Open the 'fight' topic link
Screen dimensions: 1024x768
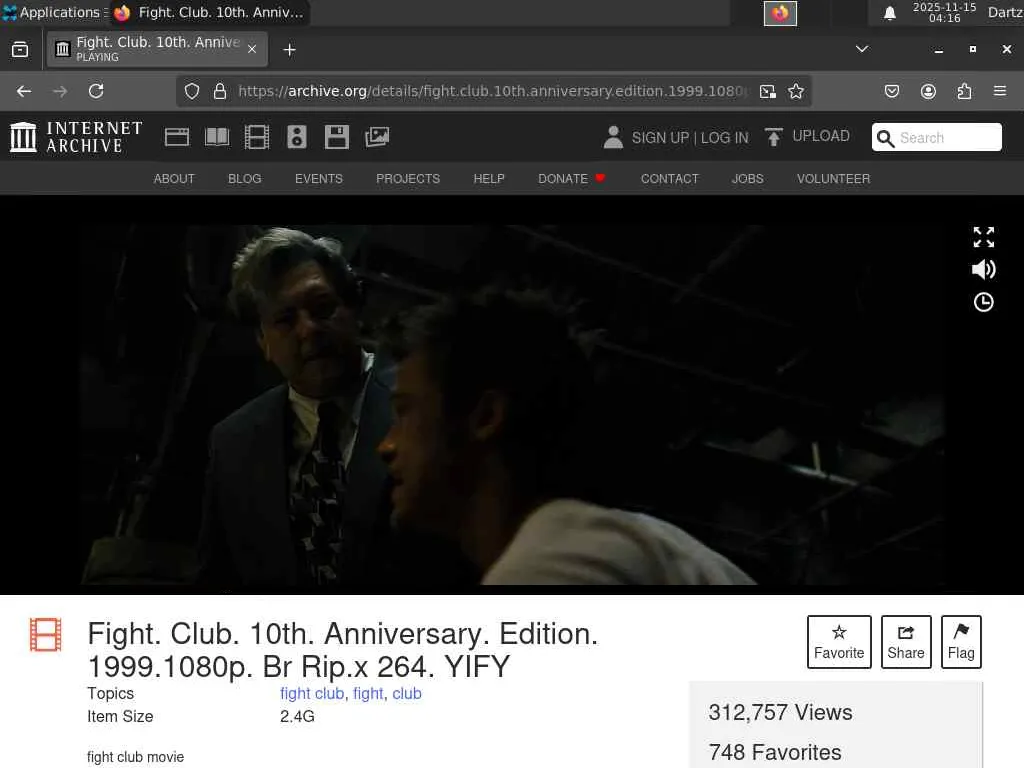(x=368, y=694)
